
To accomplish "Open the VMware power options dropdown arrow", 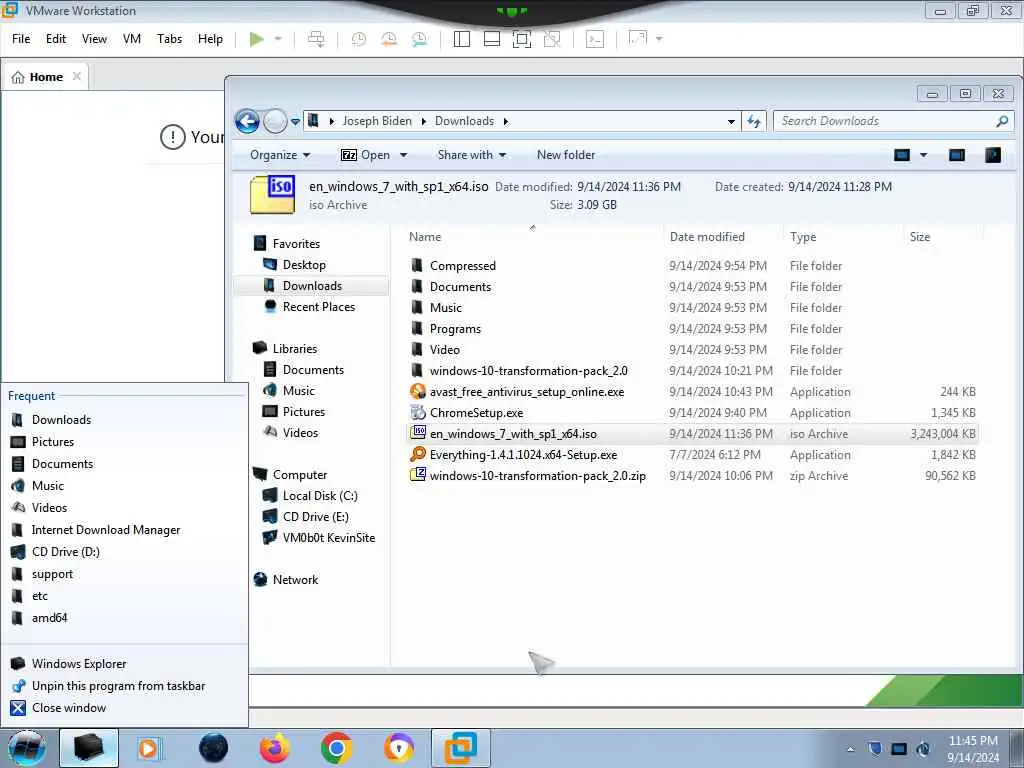I will 278,39.
